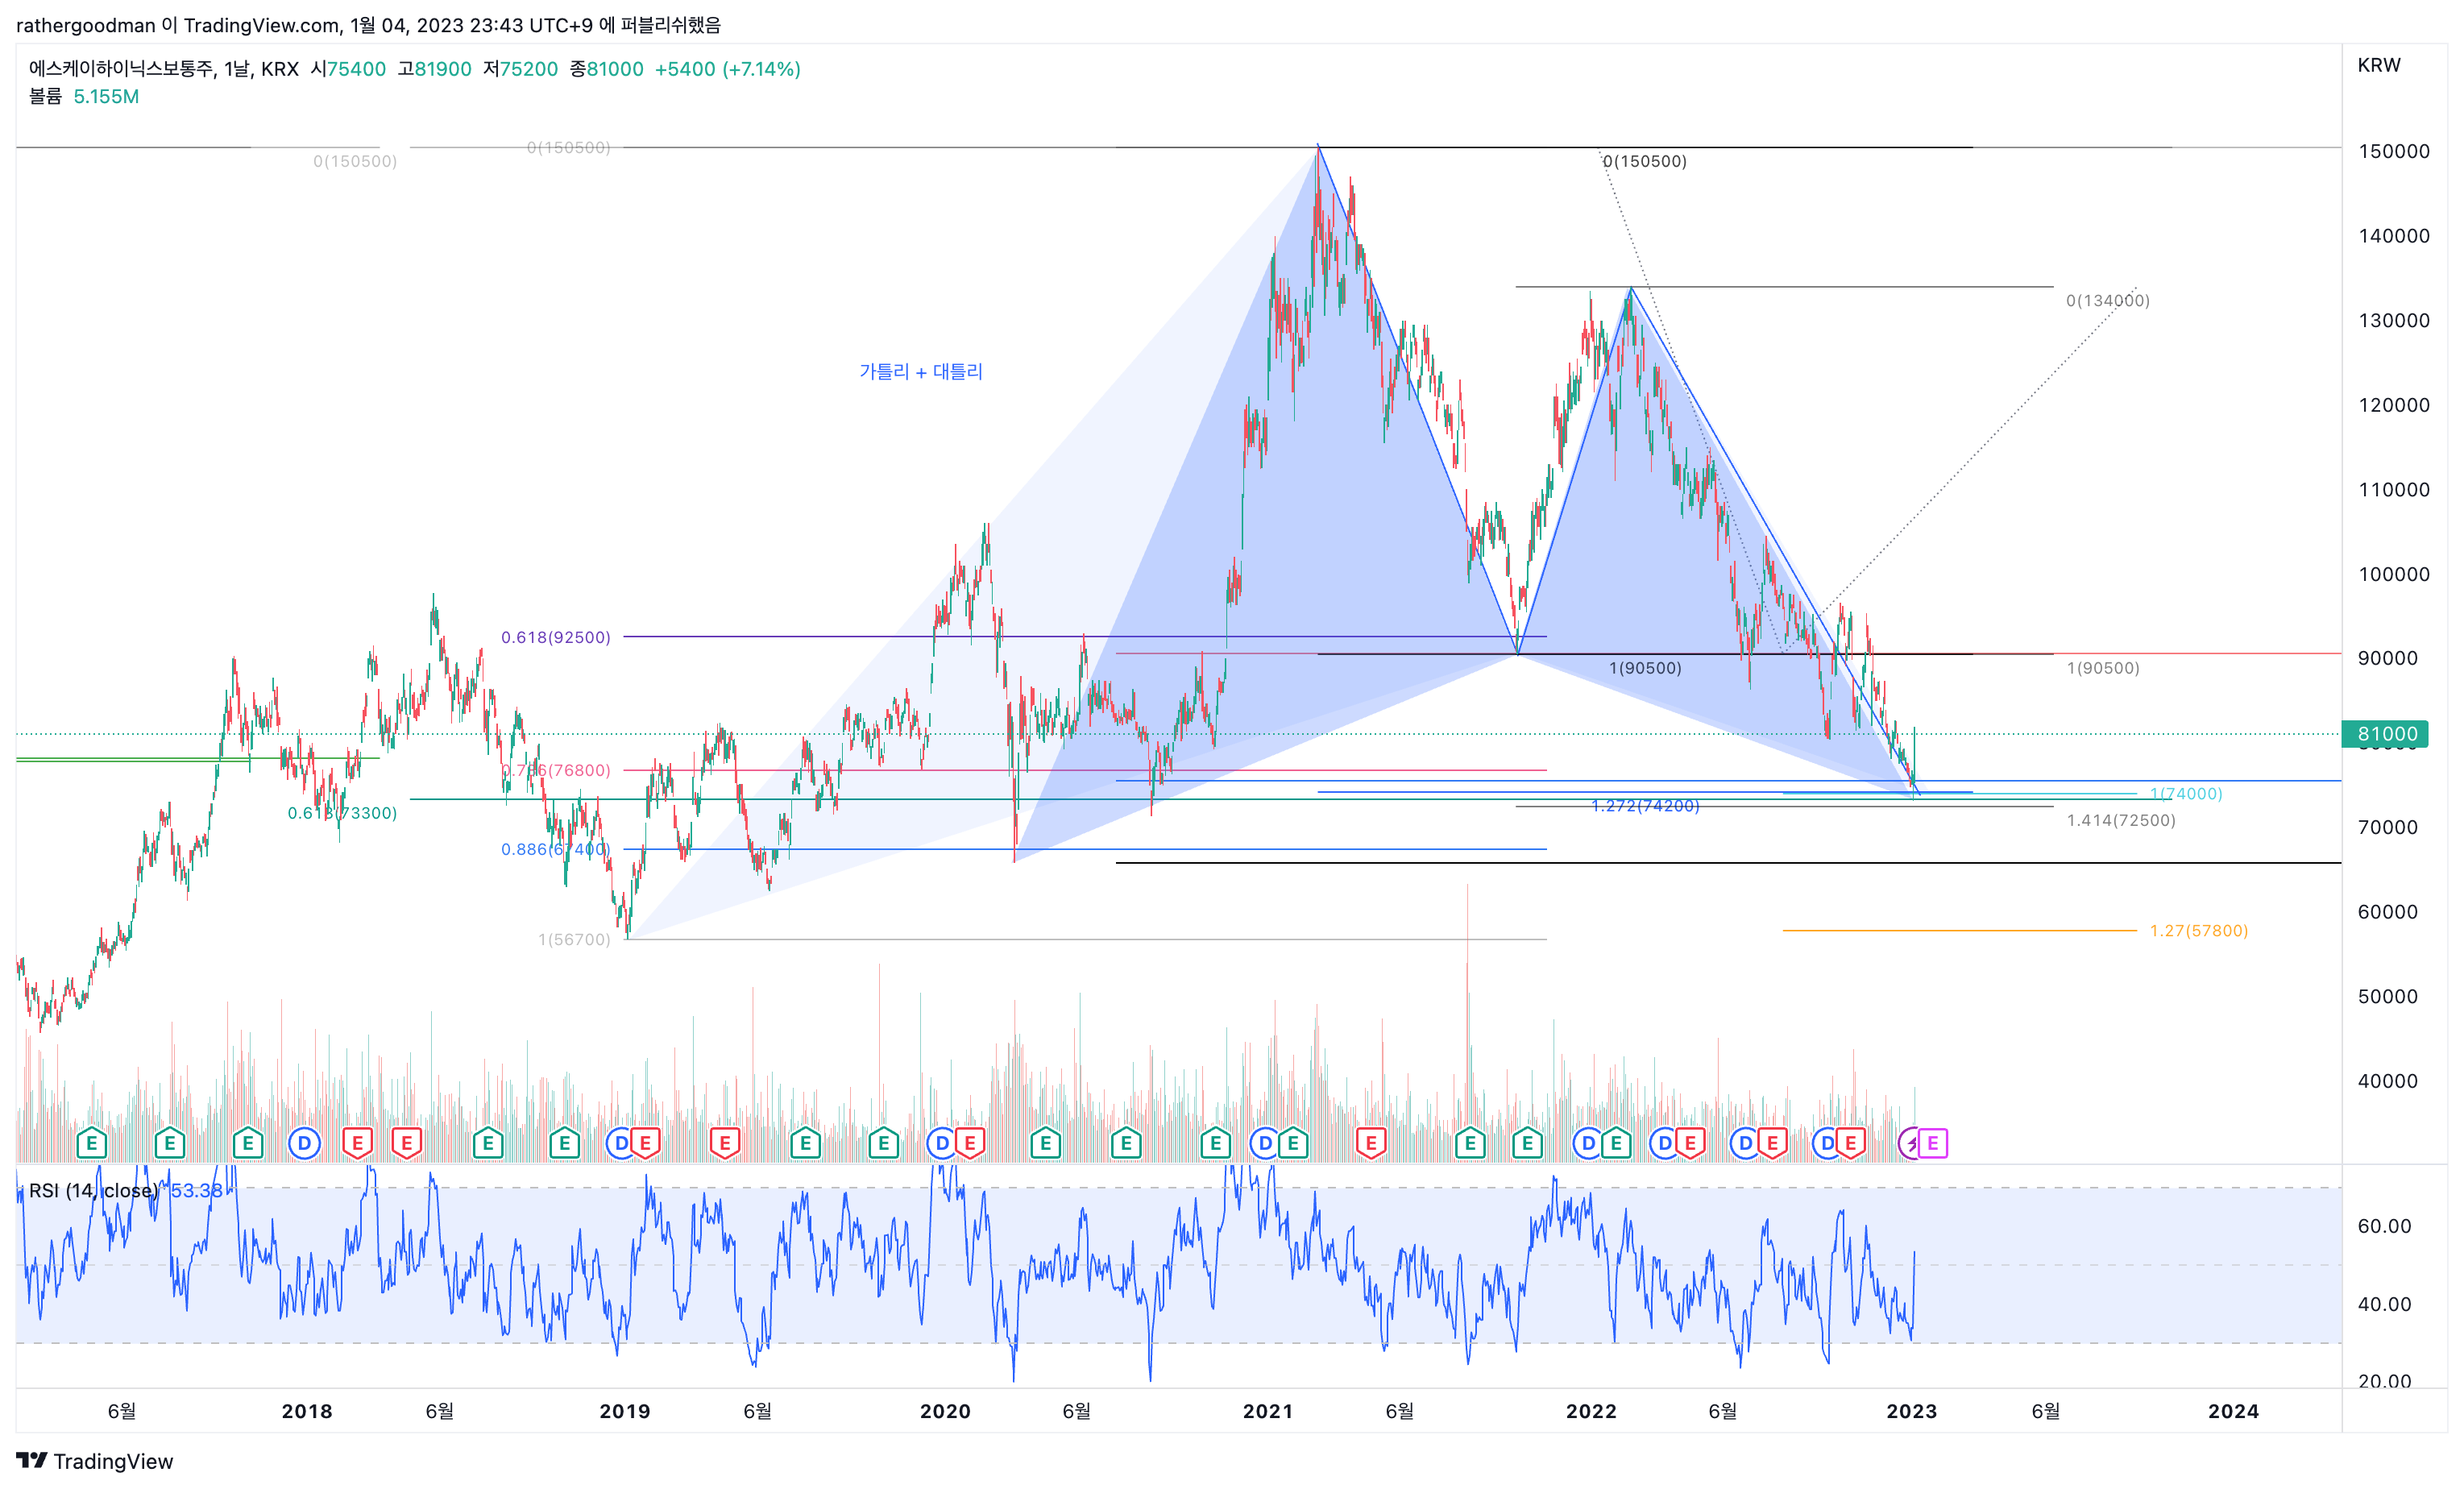The image size is (2464, 1489).
Task: Click the 20.00 RSI axis label
Action: (2384, 1381)
